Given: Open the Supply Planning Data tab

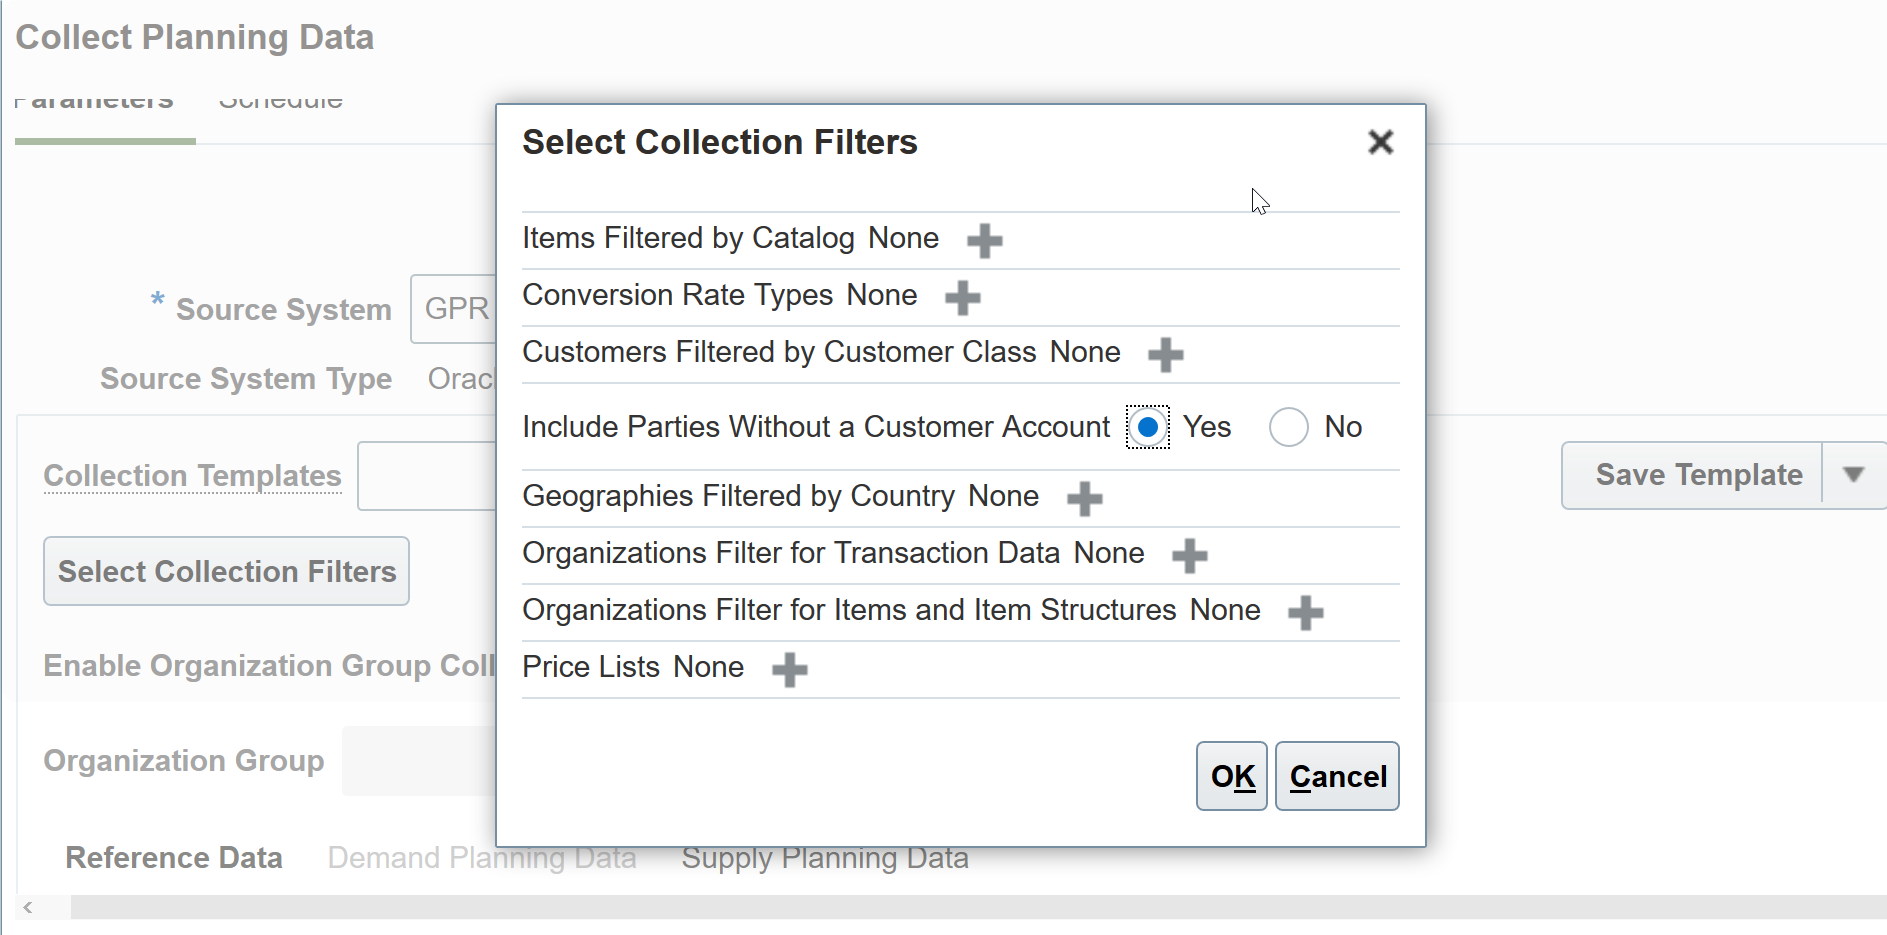Looking at the screenshot, I should [824, 858].
